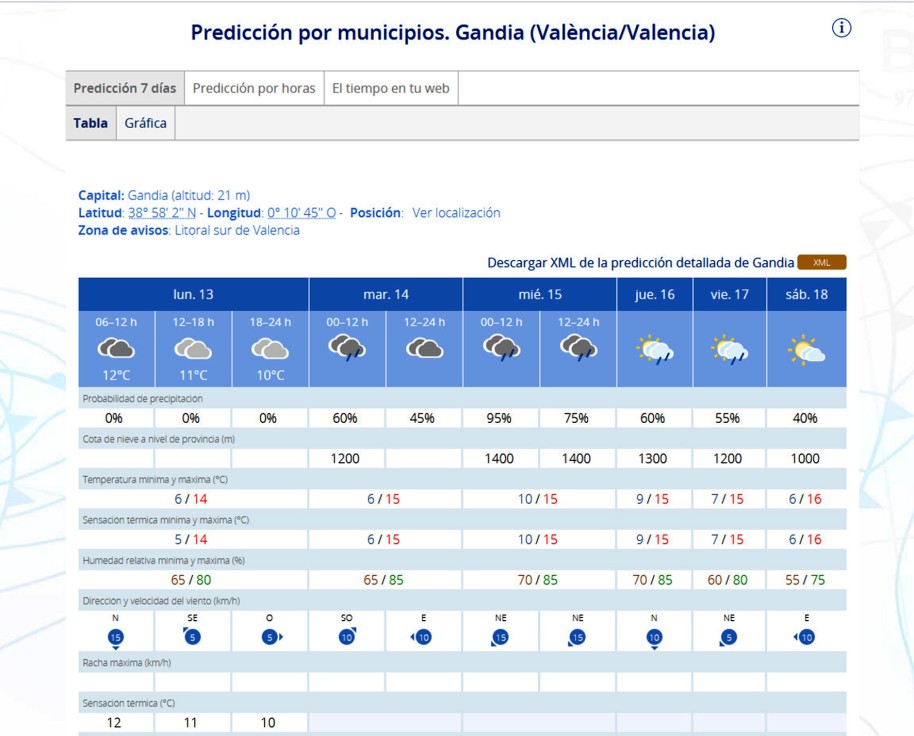Click mié. 15 00–12 h NE wind icon
This screenshot has width=914, height=736.
click(x=500, y=638)
